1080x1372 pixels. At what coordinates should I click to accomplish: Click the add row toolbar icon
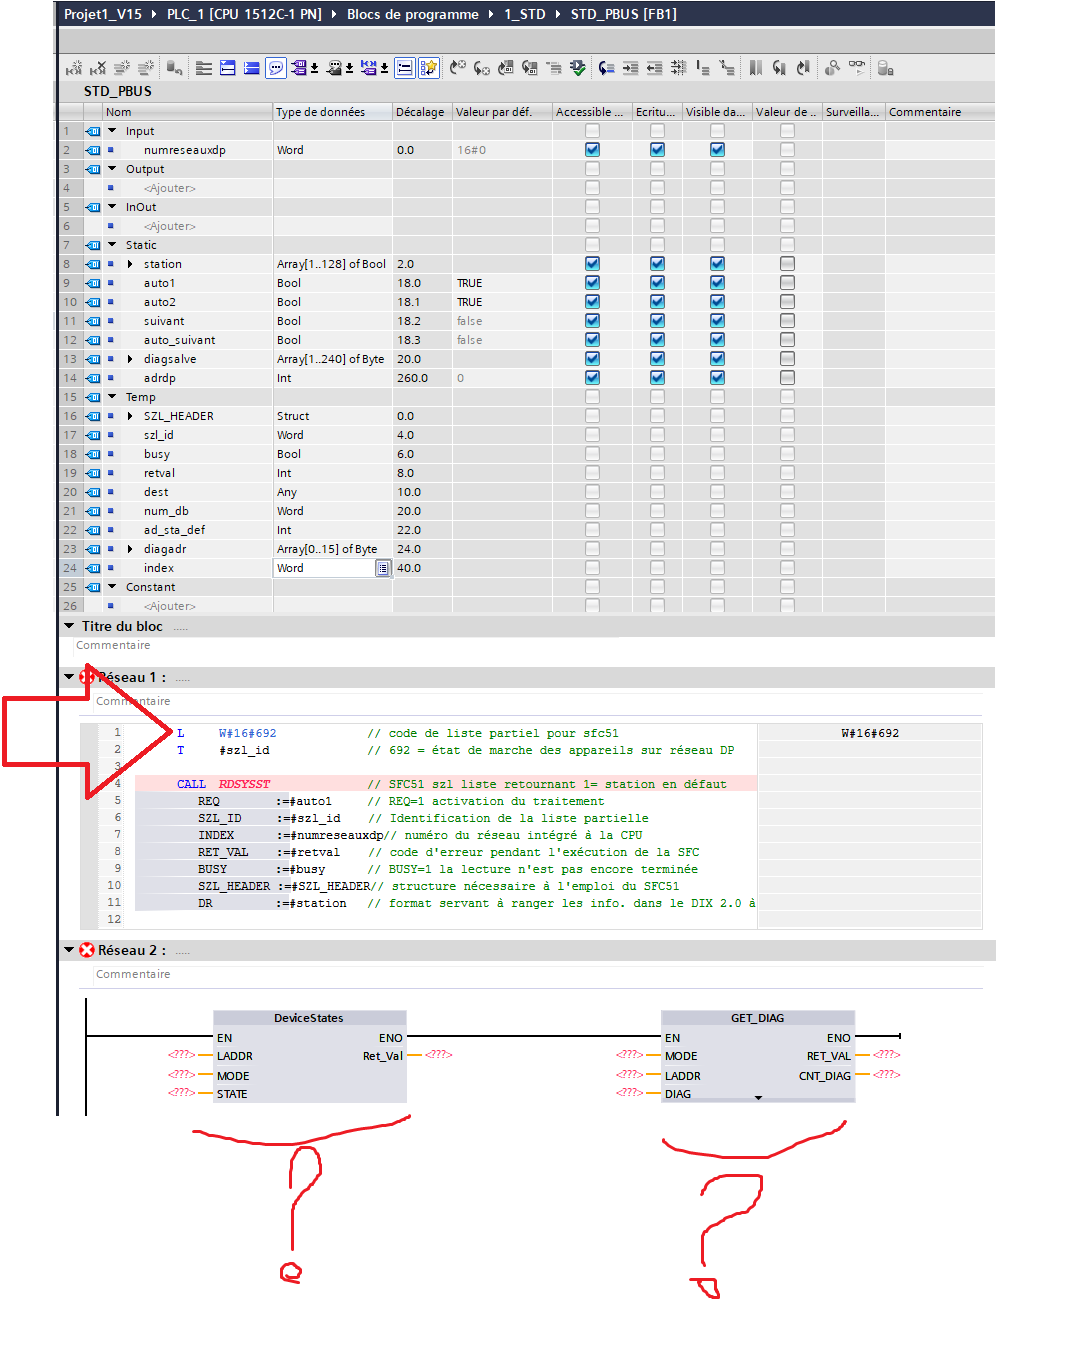(146, 68)
